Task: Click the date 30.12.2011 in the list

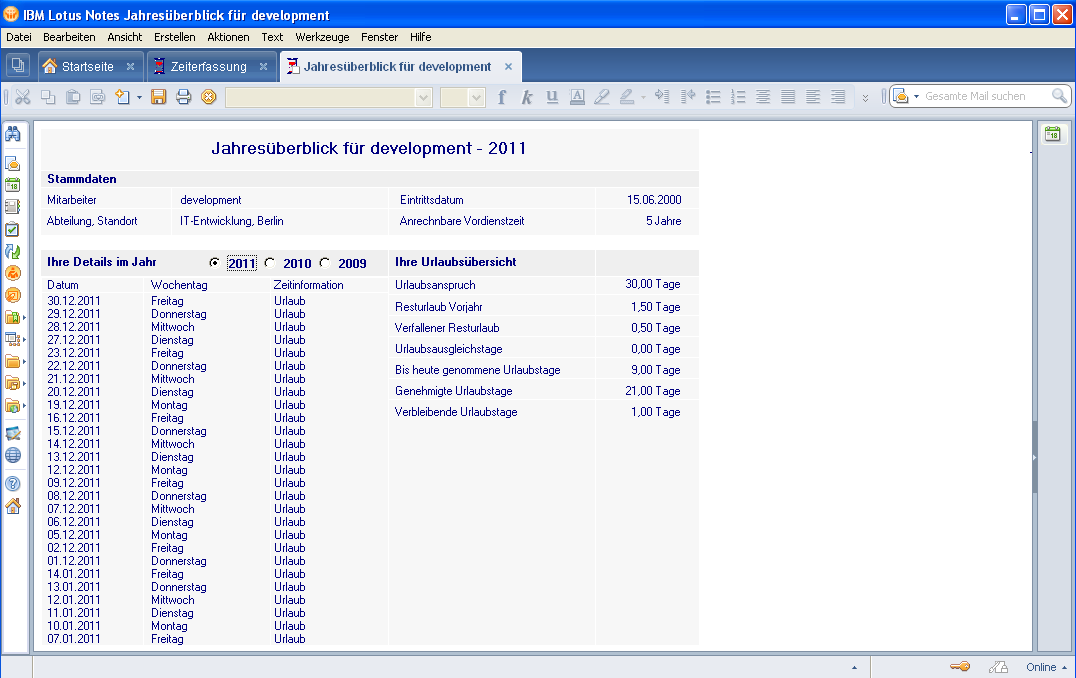Action: (73, 301)
